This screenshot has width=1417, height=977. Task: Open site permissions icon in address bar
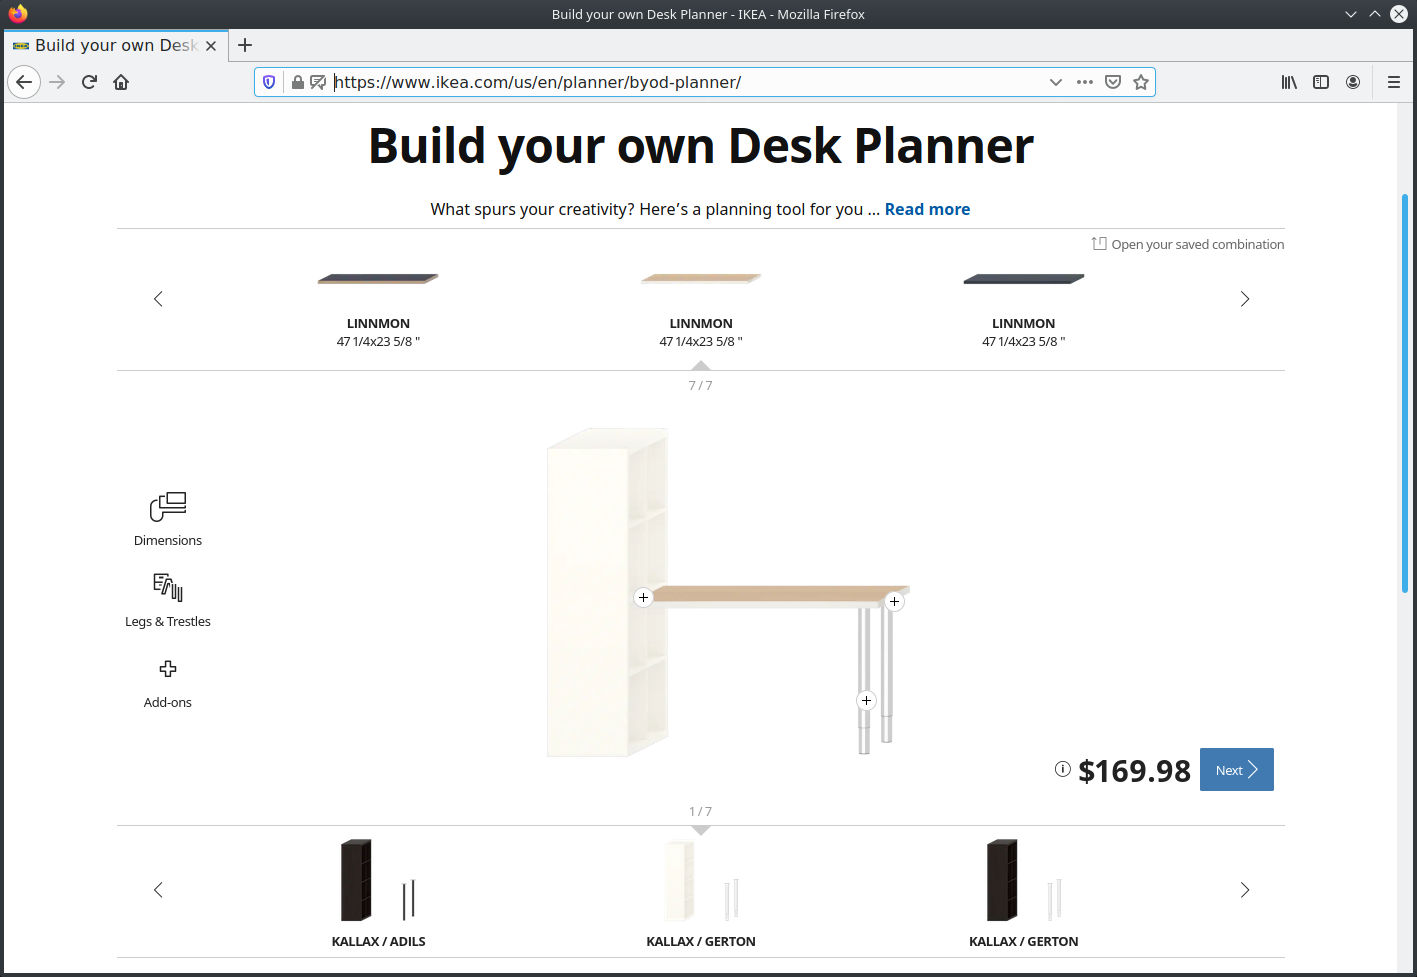pyautogui.click(x=318, y=82)
